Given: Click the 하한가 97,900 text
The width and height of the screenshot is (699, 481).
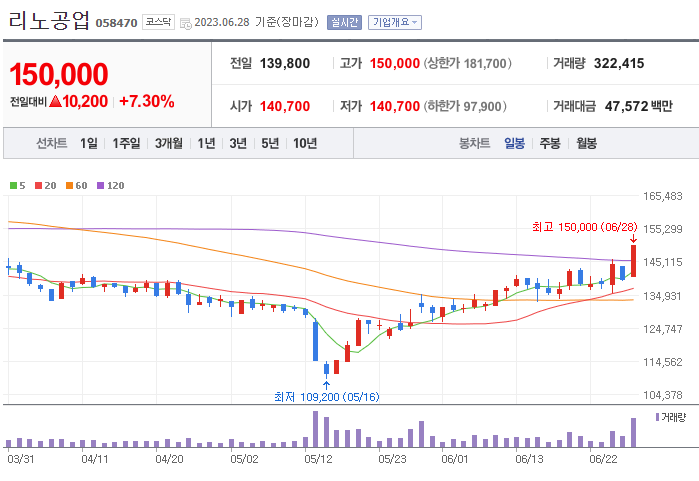Looking at the screenshot, I should 465,106.
